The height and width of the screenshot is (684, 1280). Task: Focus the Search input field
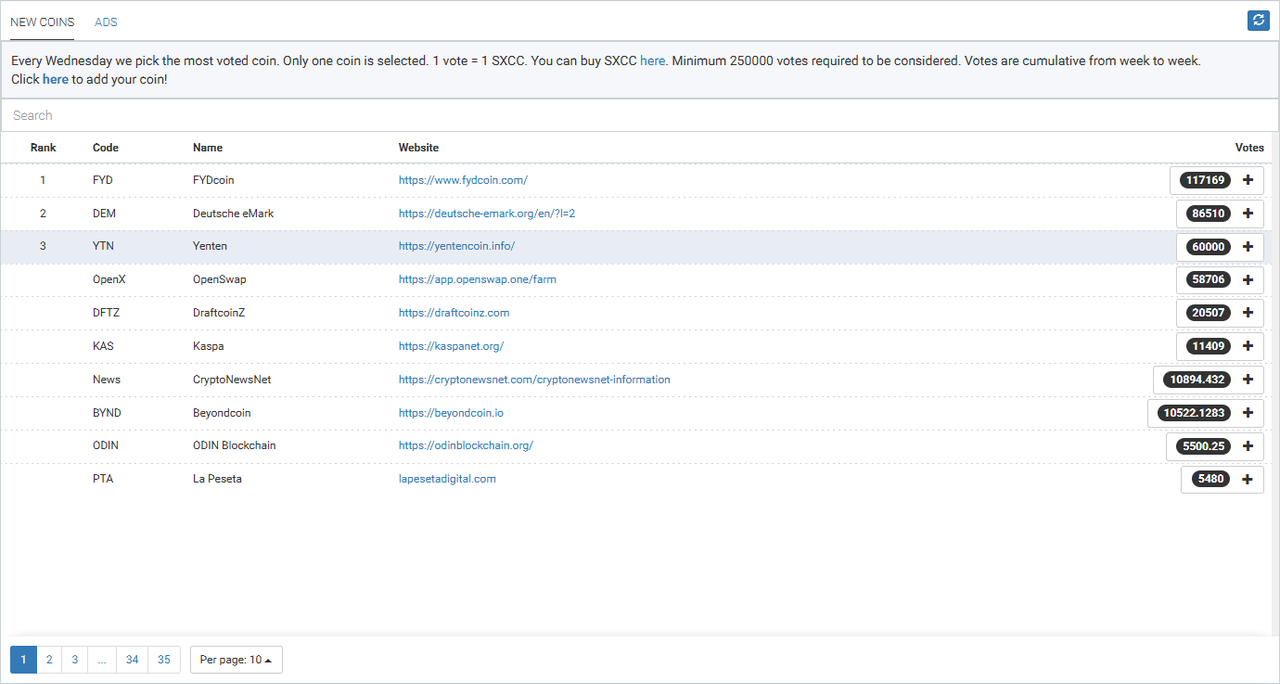[x=640, y=115]
